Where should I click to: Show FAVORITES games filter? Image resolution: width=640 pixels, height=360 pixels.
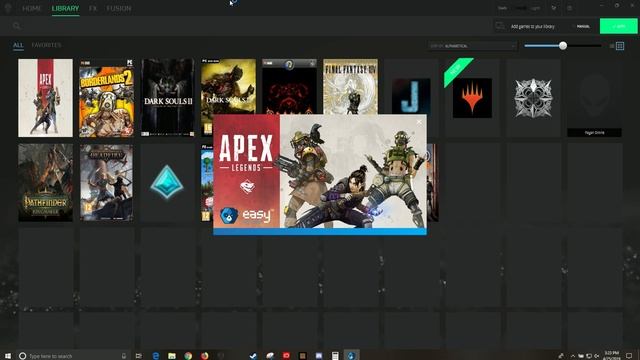(x=47, y=45)
